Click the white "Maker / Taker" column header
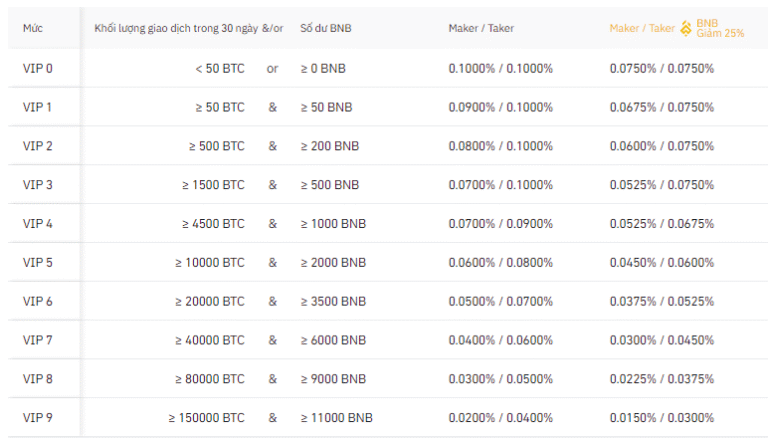 (x=481, y=28)
